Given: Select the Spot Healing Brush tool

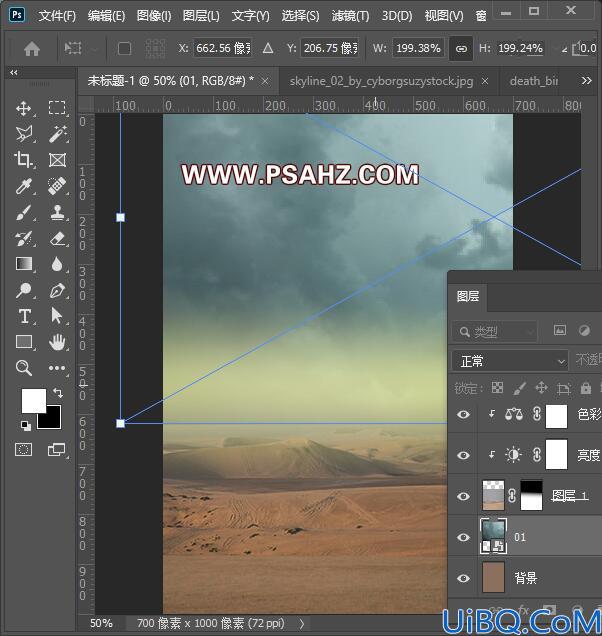Looking at the screenshot, I should coord(57,186).
